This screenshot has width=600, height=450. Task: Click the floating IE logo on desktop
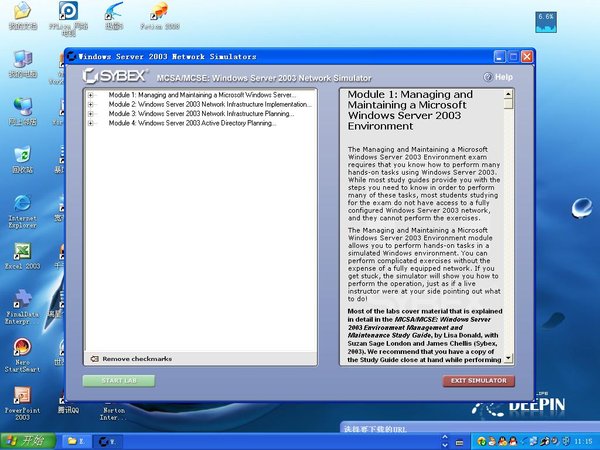point(582,208)
